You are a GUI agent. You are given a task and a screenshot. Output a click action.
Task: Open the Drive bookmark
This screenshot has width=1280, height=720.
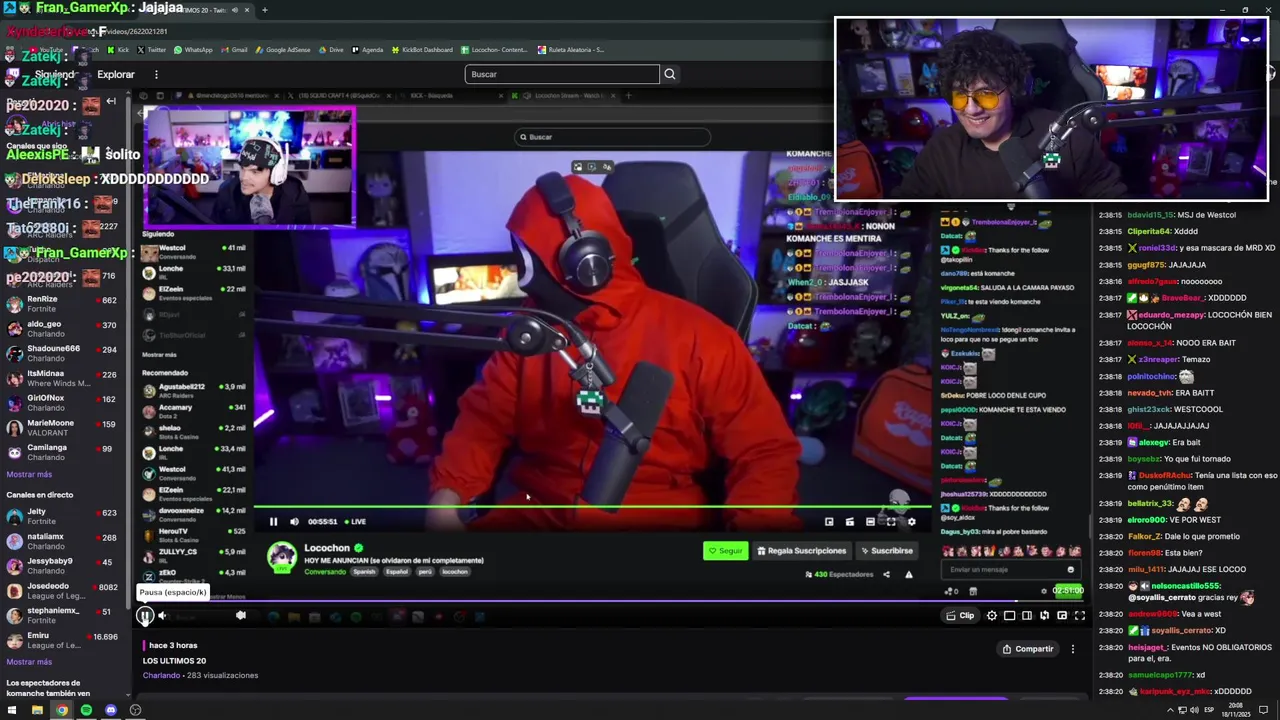coord(331,50)
